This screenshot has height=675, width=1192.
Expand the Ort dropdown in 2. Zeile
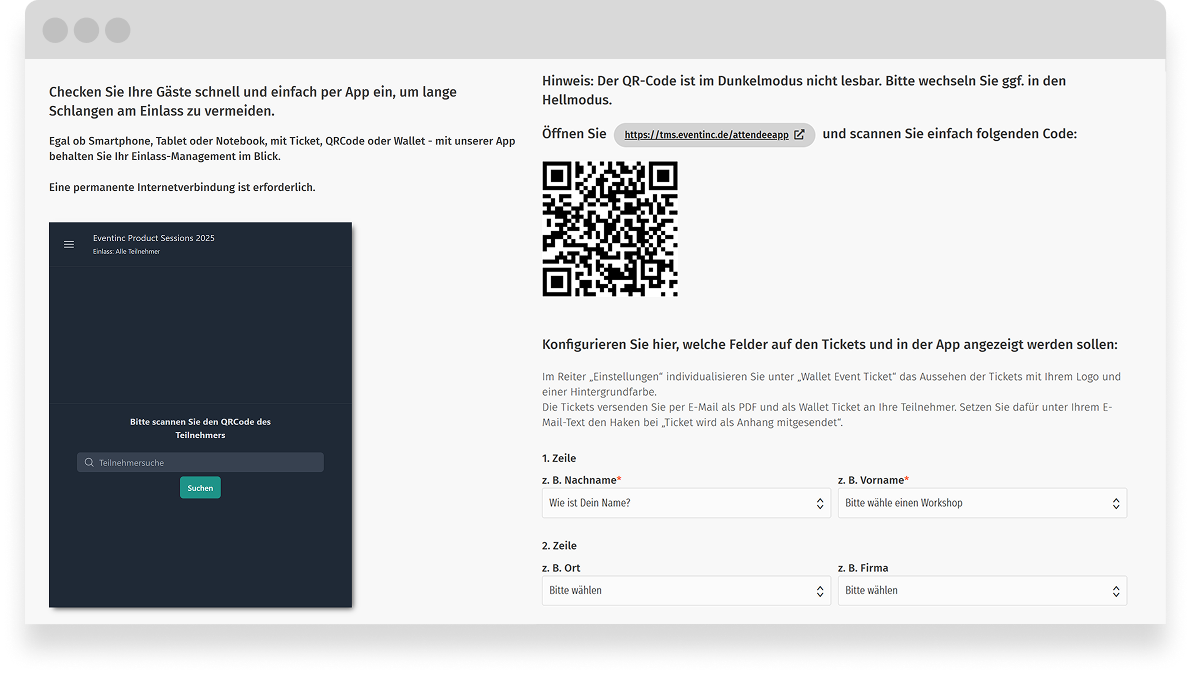pyautogui.click(x=685, y=591)
